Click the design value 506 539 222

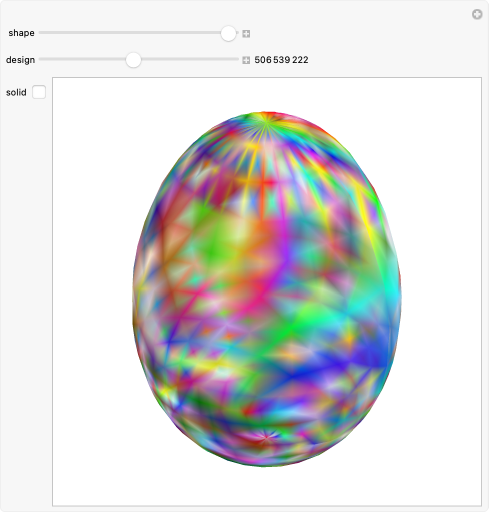281,60
